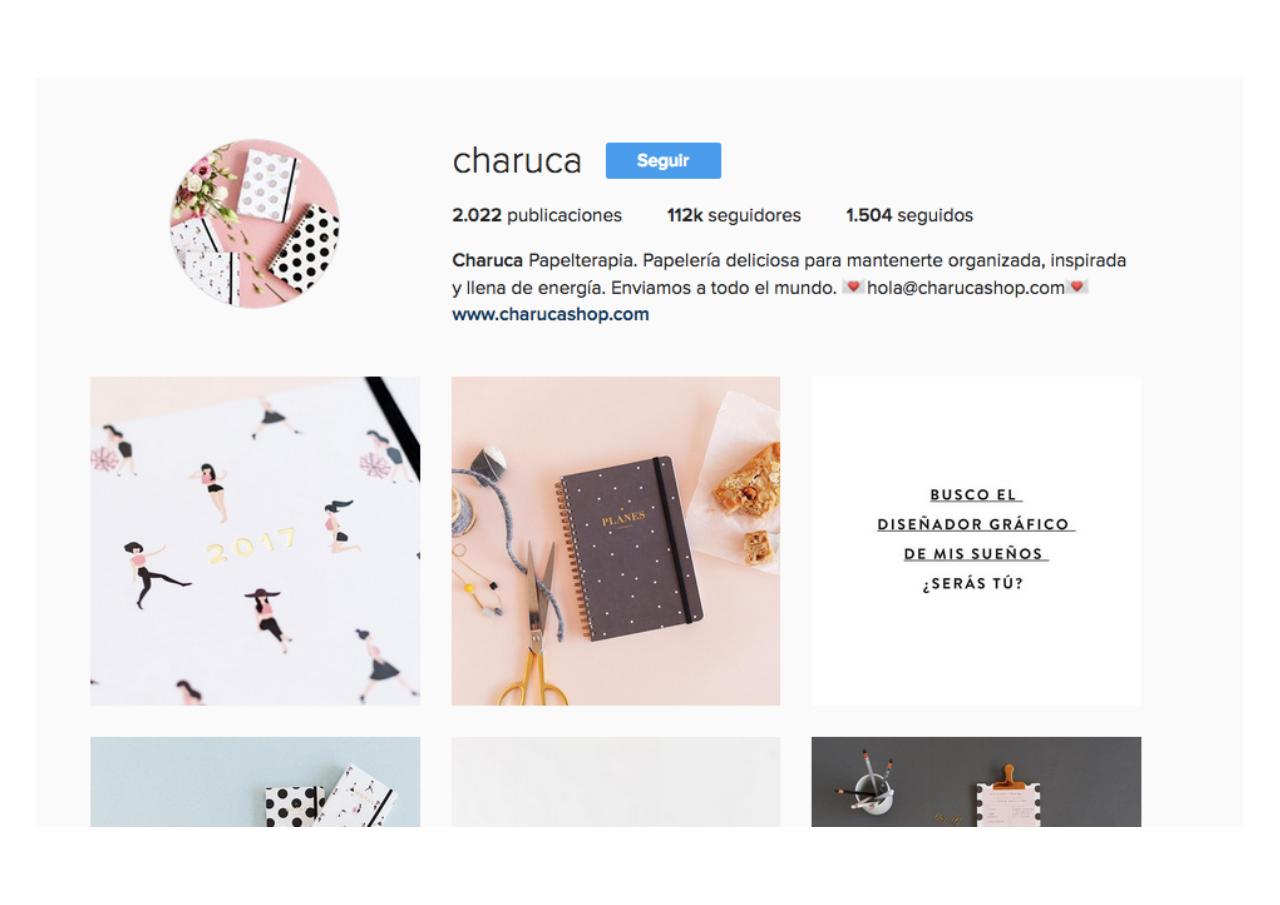Click the hola@charucashop.com email text

click(966, 288)
